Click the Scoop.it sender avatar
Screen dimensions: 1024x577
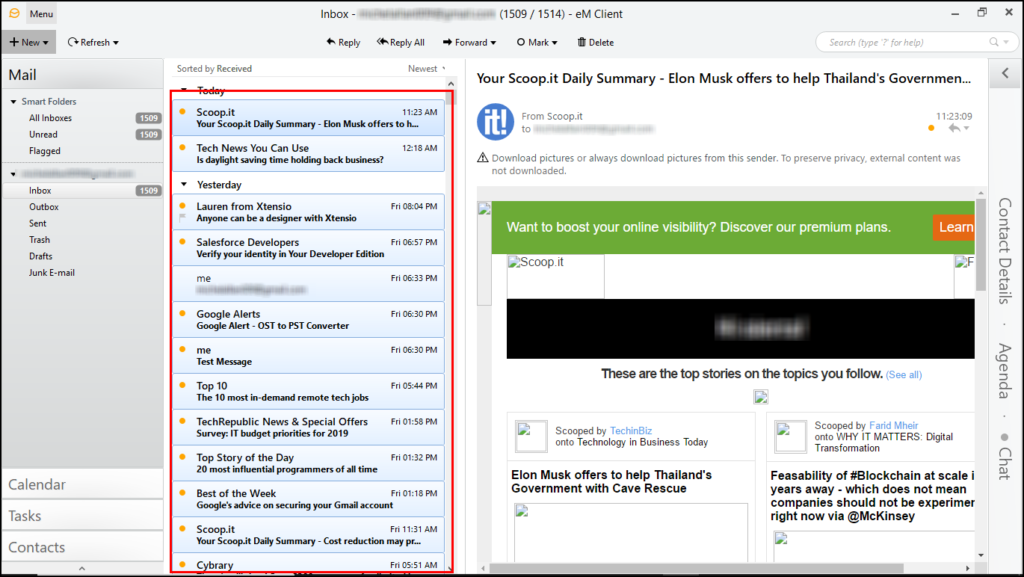[495, 122]
